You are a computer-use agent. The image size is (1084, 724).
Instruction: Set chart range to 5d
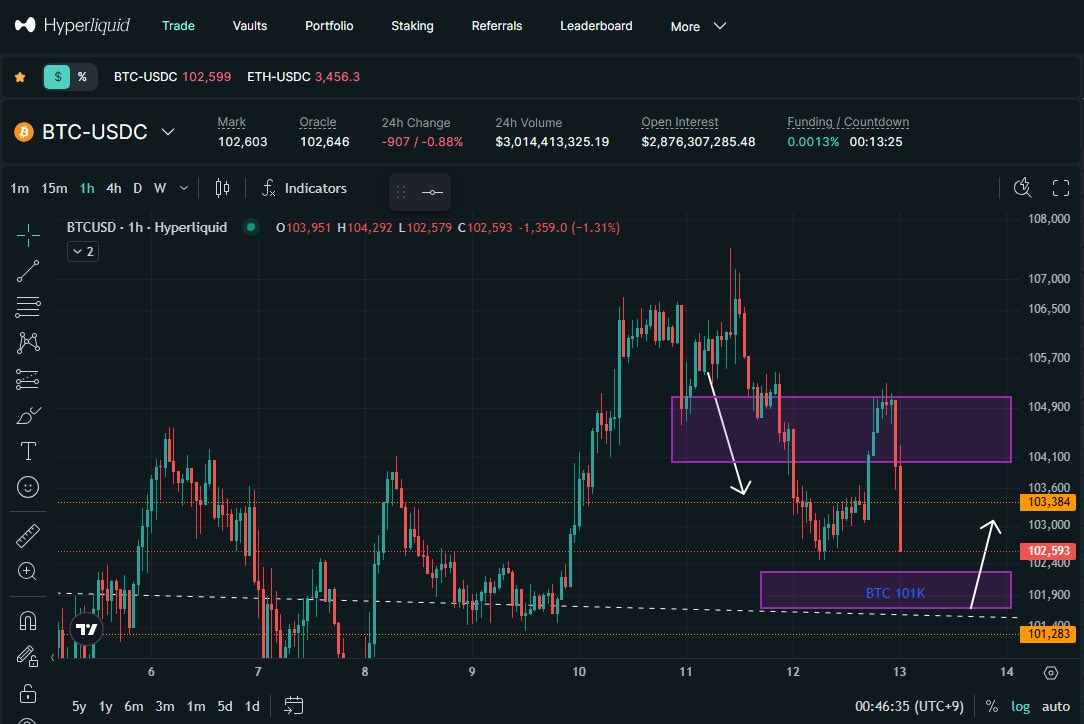click(225, 706)
